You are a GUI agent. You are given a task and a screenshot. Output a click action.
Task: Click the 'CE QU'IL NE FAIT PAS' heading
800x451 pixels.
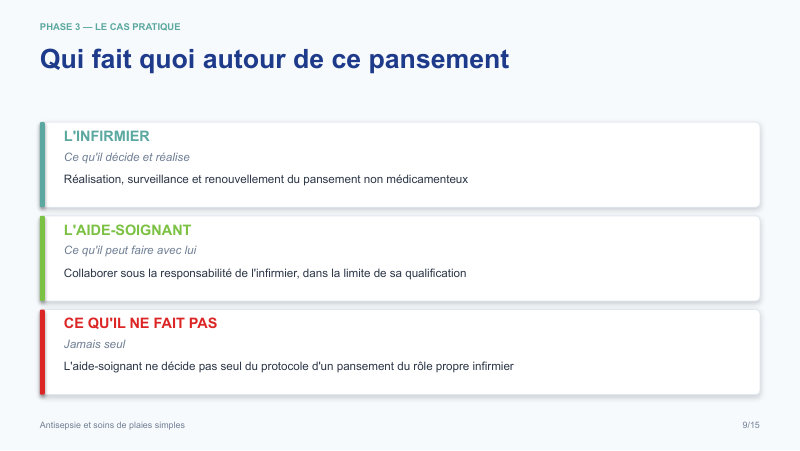click(140, 323)
